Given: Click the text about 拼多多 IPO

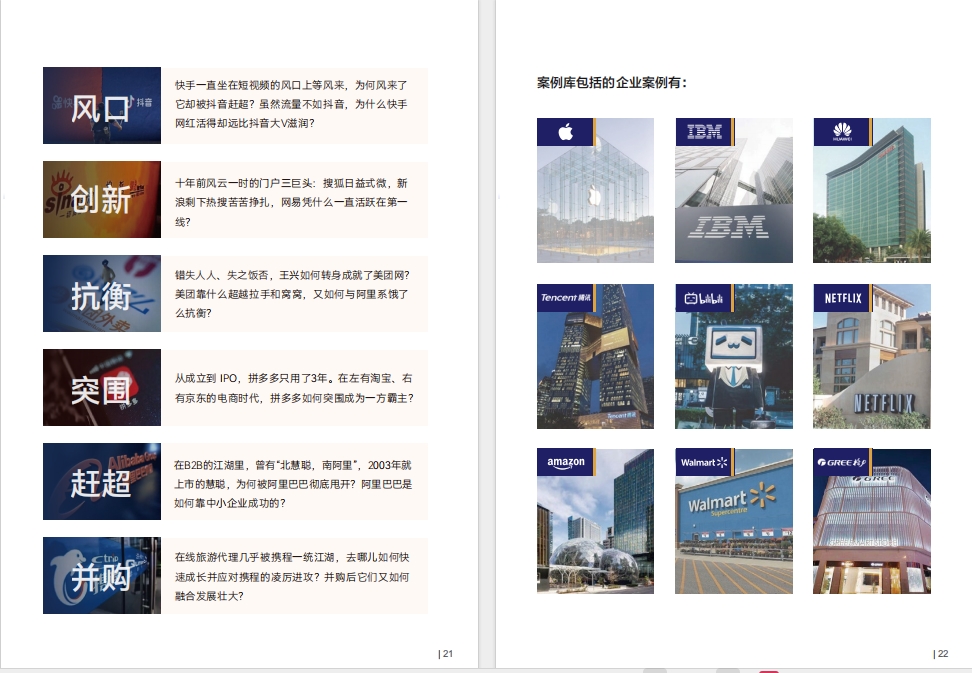Looking at the screenshot, I should (294, 388).
